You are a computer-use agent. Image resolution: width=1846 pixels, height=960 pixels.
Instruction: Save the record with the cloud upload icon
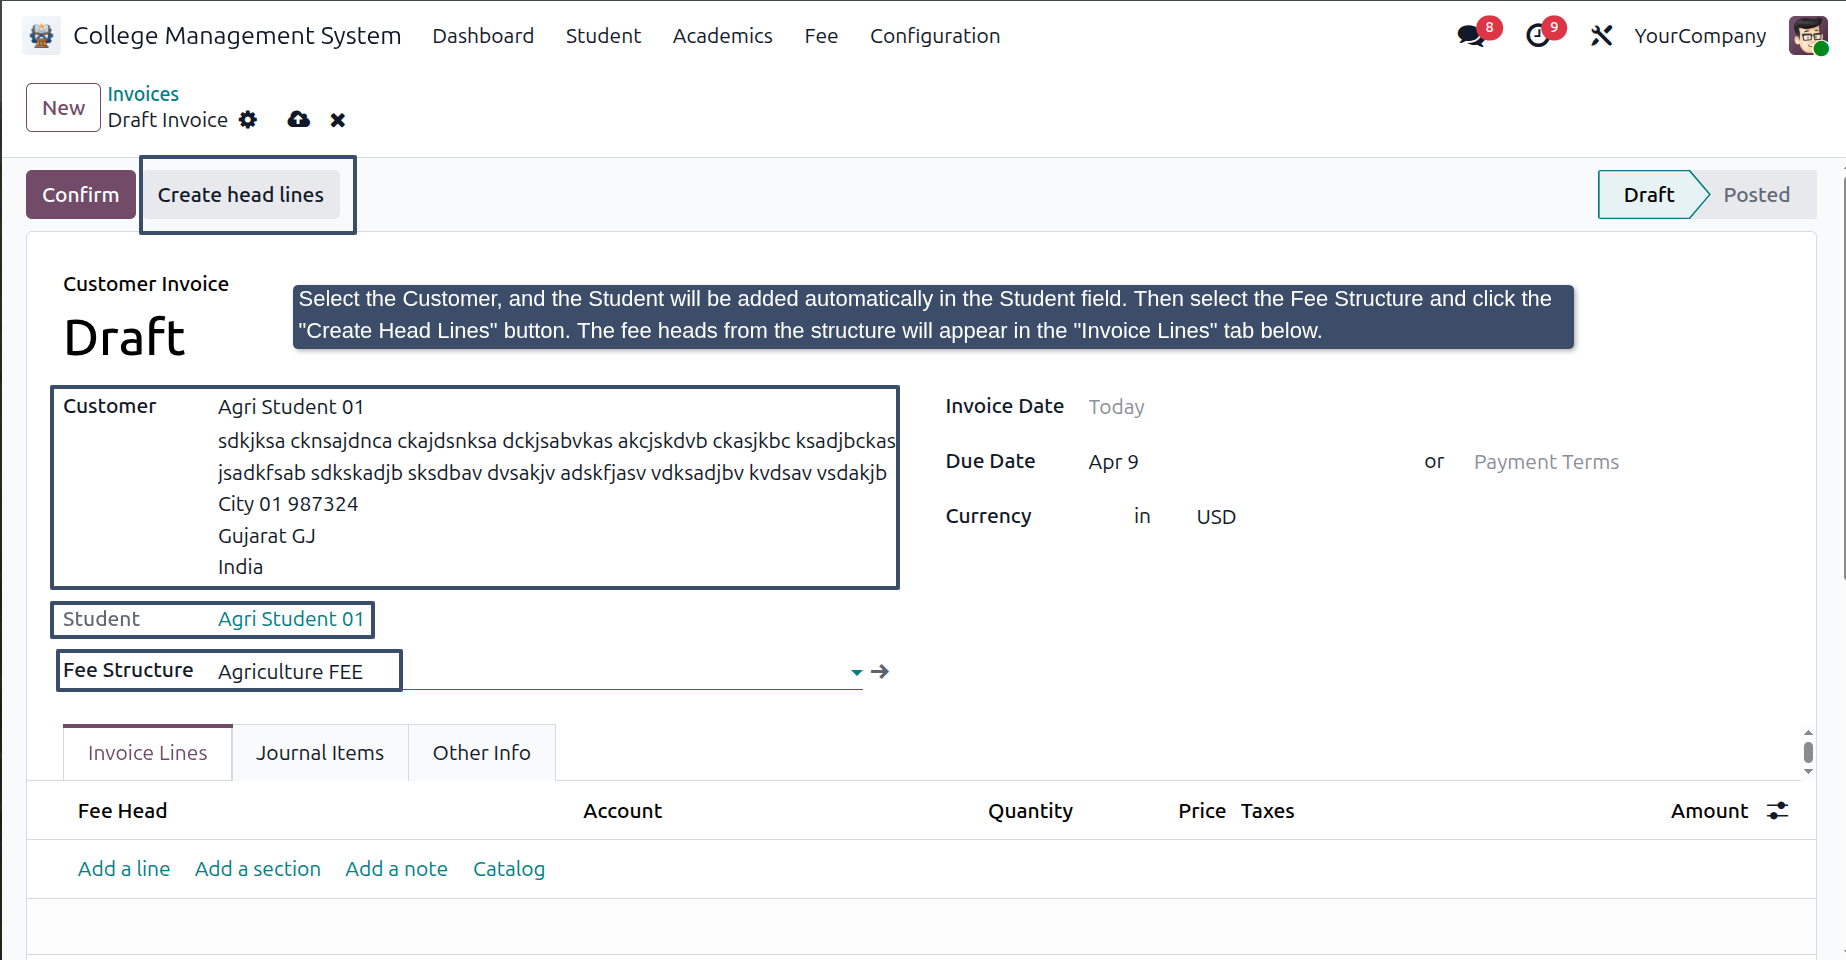pos(298,120)
